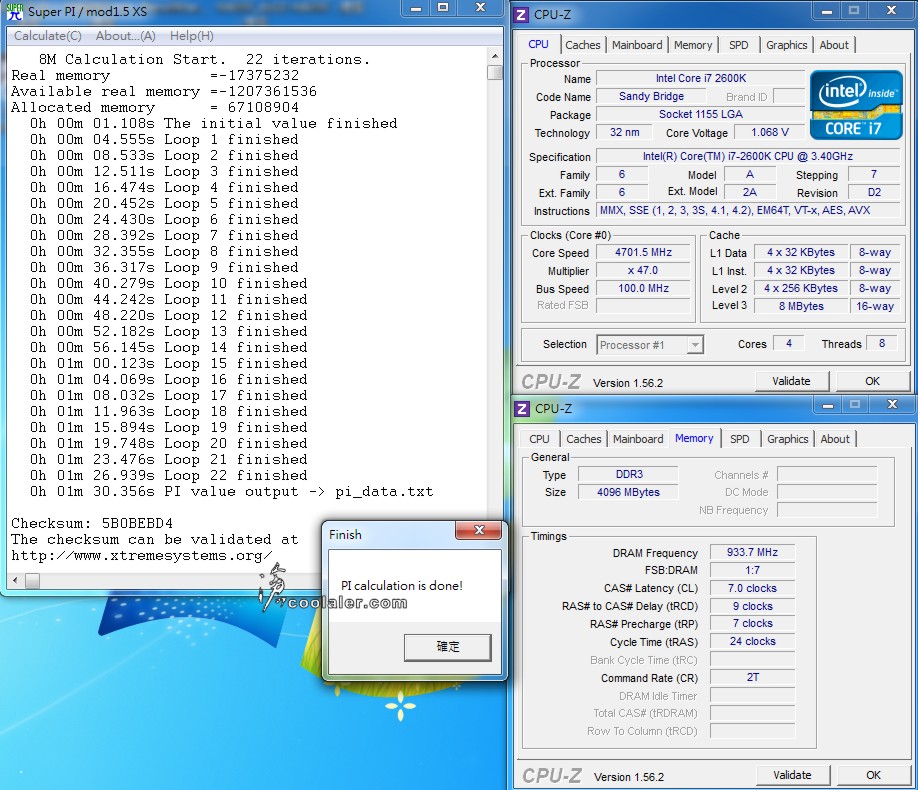Open the About...(A) menu in Super PI
The width and height of the screenshot is (918, 790).
(x=125, y=36)
